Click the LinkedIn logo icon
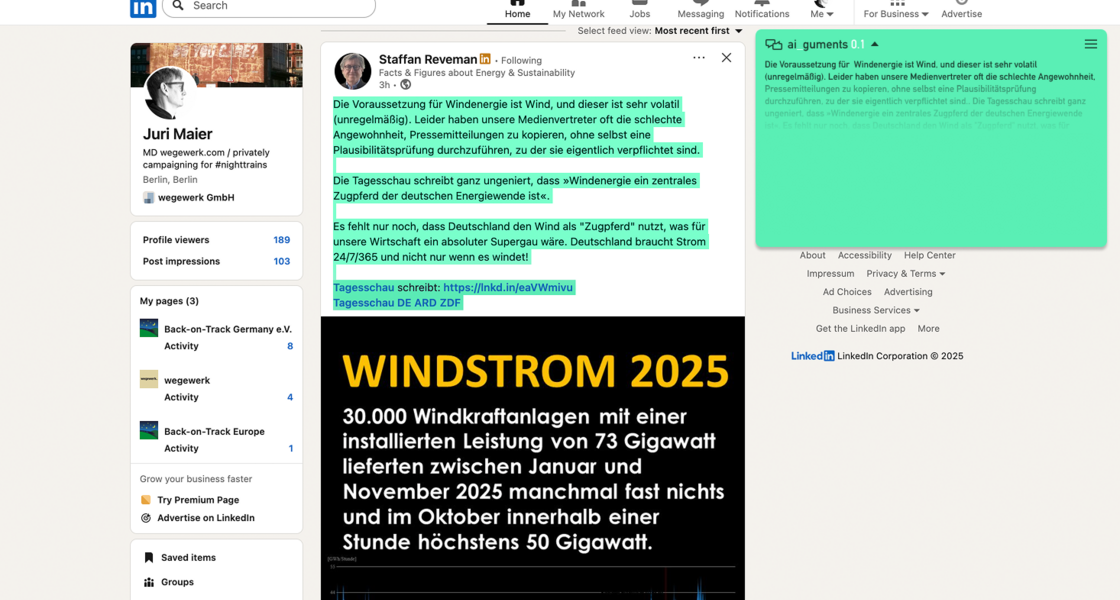Image resolution: width=1120 pixels, height=600 pixels. 143,8
